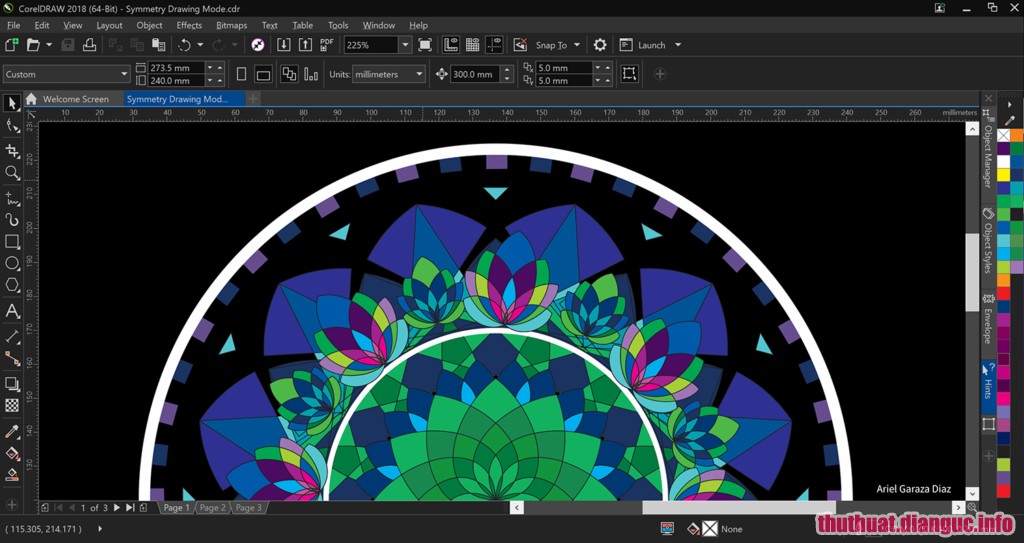Toggle snapping off icon
Image resolution: width=1024 pixels, height=543 pixels.
520,44
